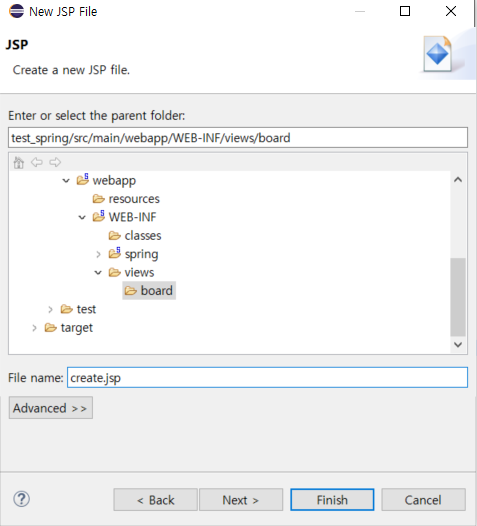Click the Back arrow in tree toolbar

click(37, 162)
